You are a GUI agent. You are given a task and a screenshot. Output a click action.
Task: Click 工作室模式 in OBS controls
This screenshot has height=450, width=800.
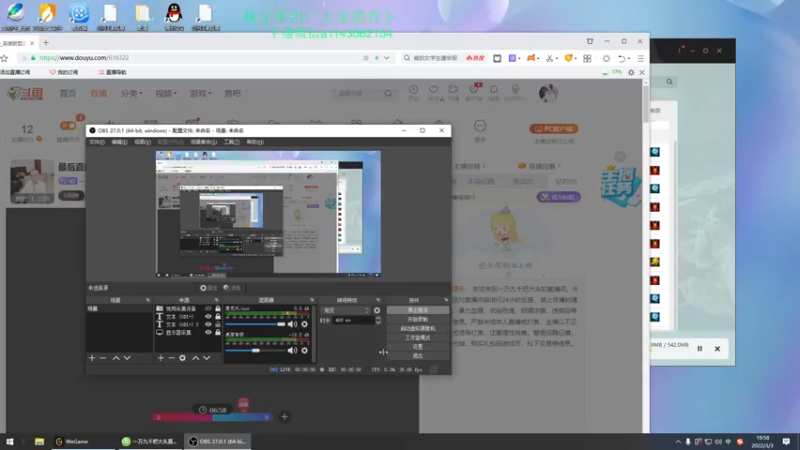[x=418, y=338]
